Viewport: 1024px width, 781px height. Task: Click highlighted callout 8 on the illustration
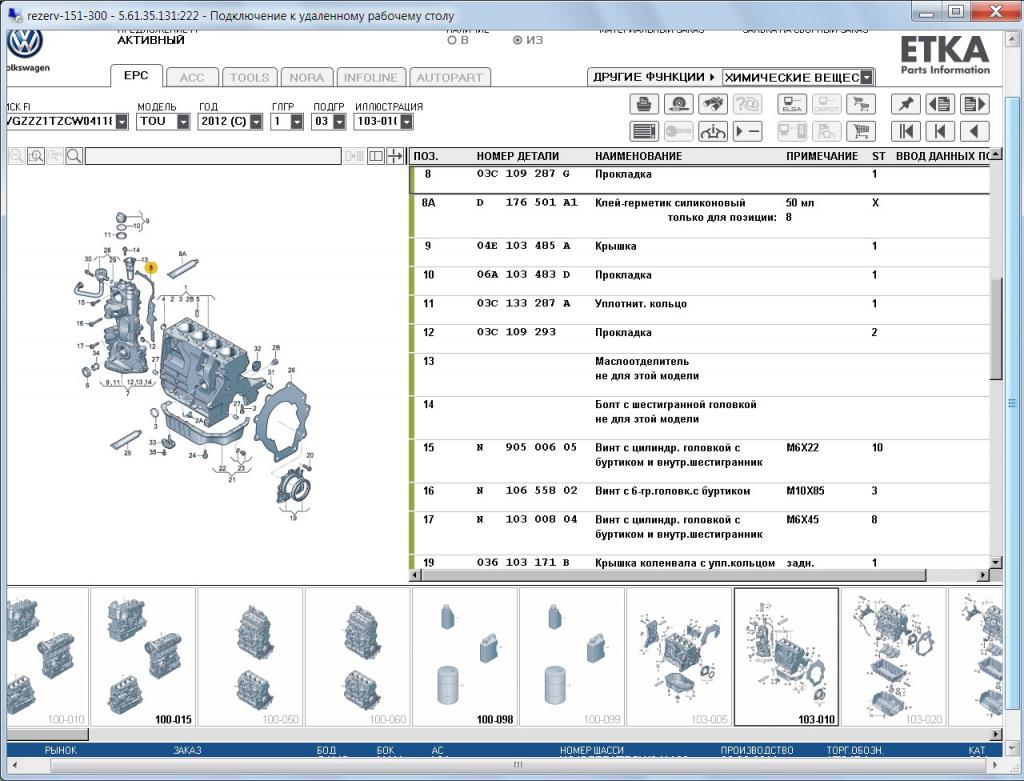(151, 267)
